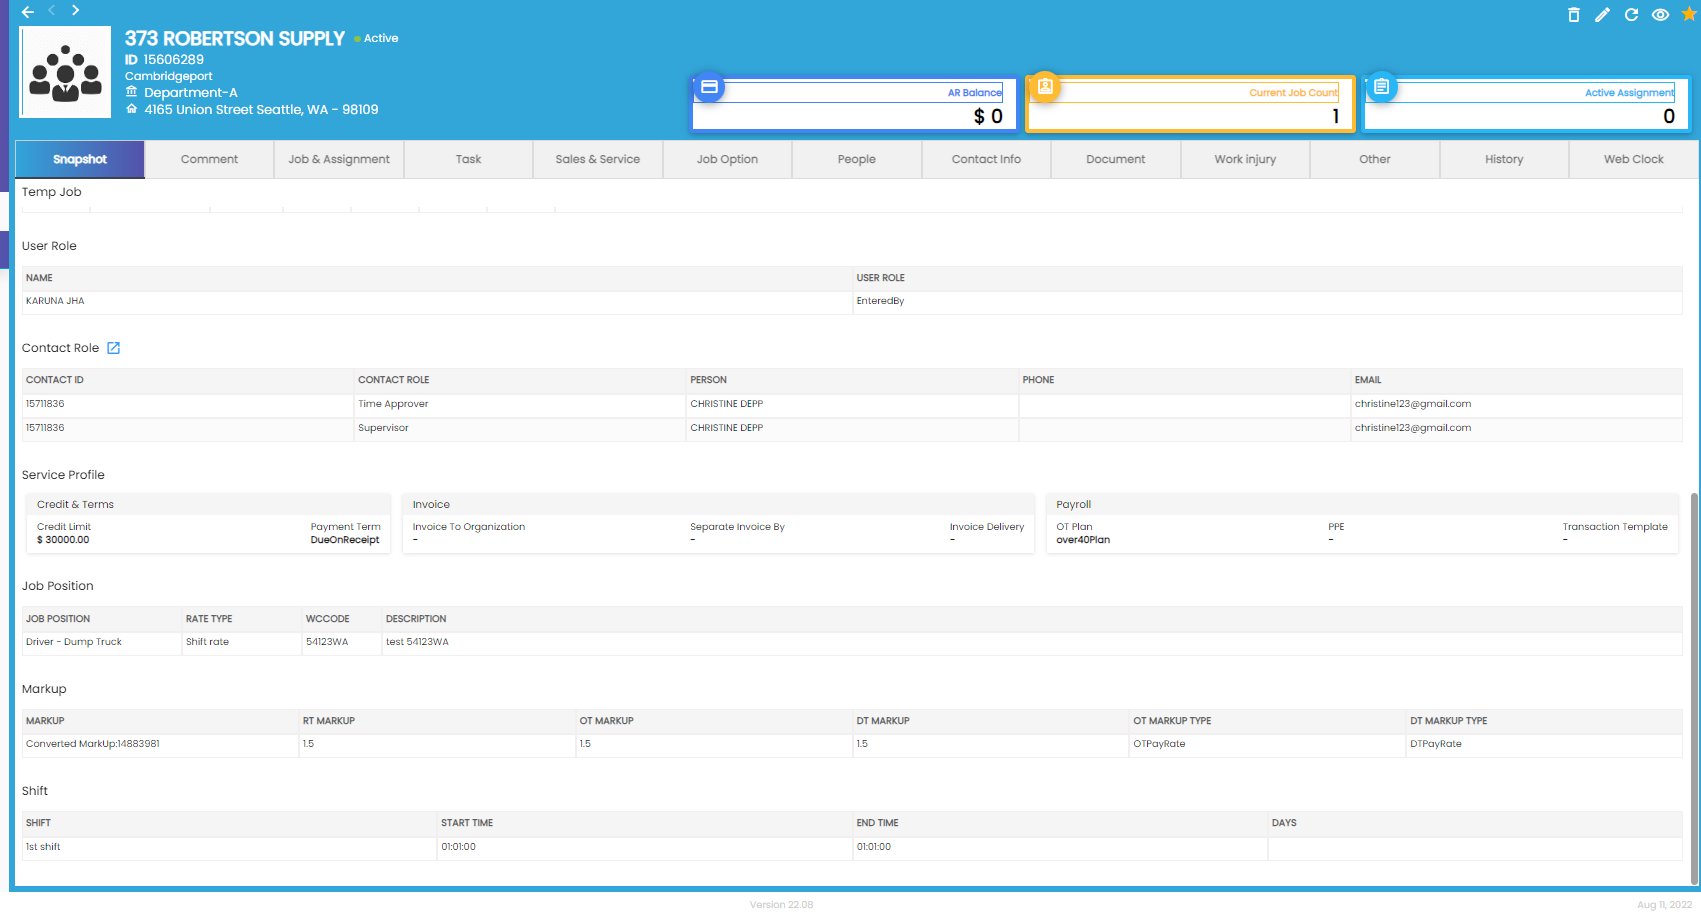This screenshot has width=1701, height=915.
Task: Click the $ 30000.00 credit limit value
Action: click(x=63, y=540)
